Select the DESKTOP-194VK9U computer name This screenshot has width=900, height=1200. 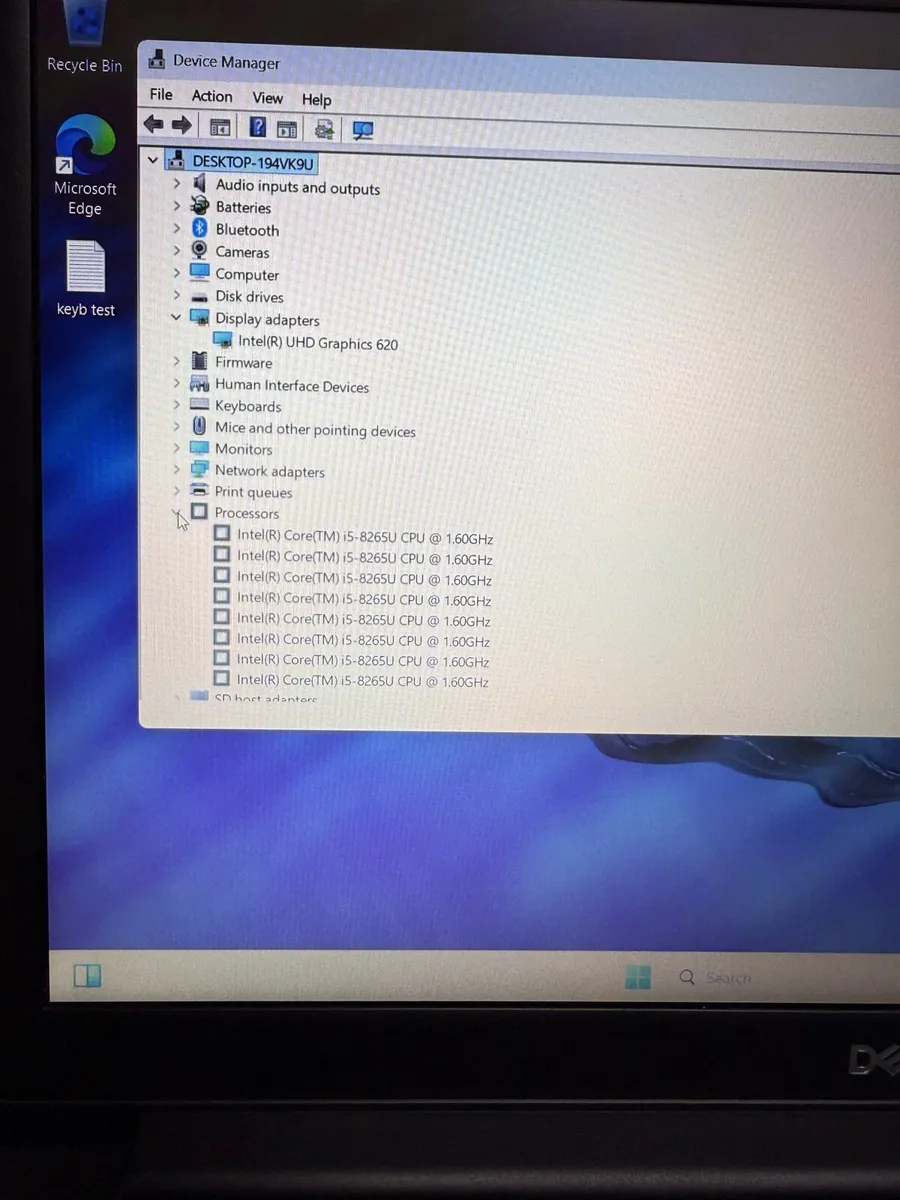pyautogui.click(x=254, y=161)
